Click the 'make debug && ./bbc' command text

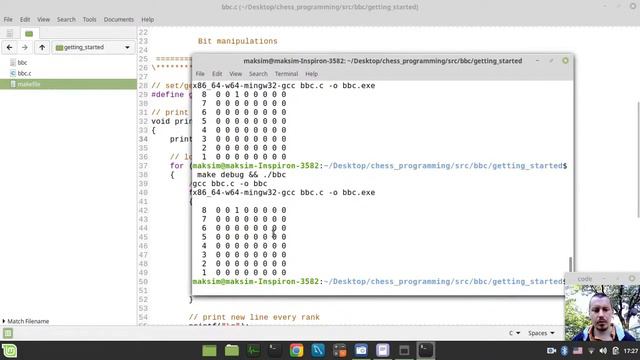(x=242, y=175)
